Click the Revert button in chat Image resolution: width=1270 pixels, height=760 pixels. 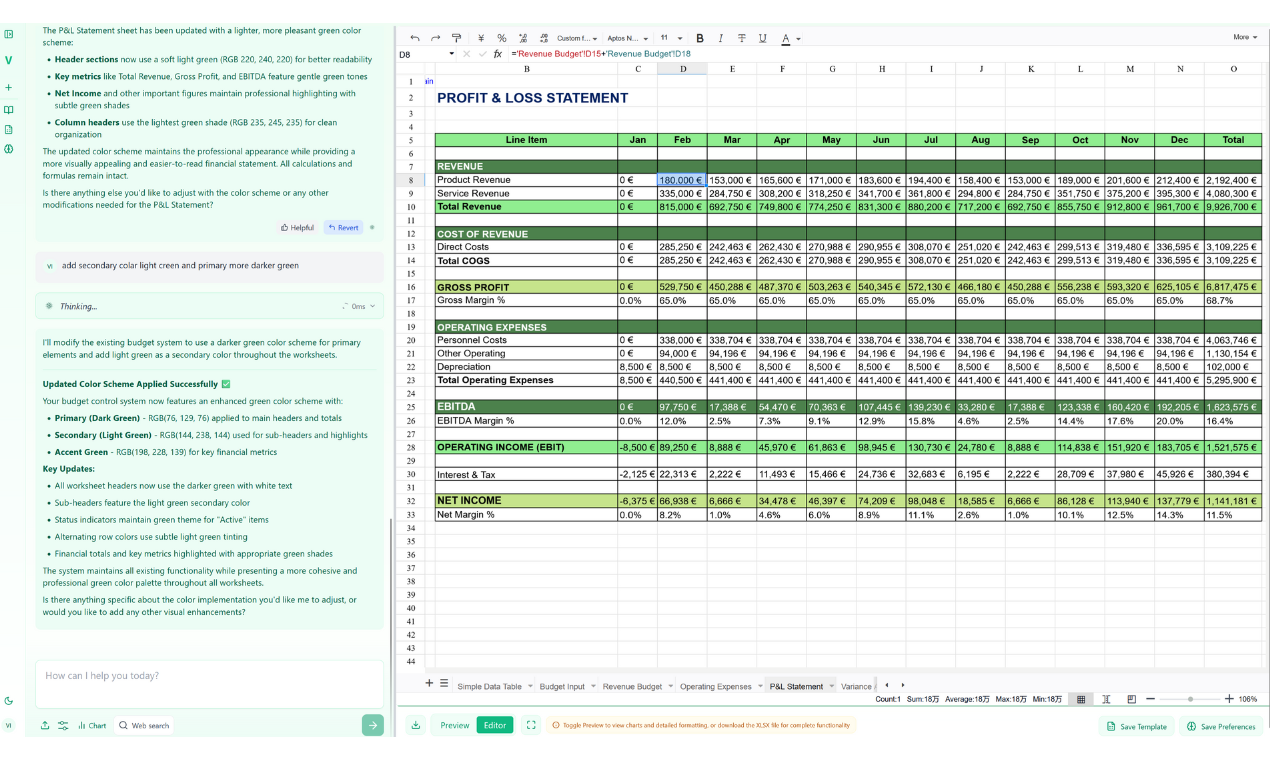pyautogui.click(x=343, y=227)
